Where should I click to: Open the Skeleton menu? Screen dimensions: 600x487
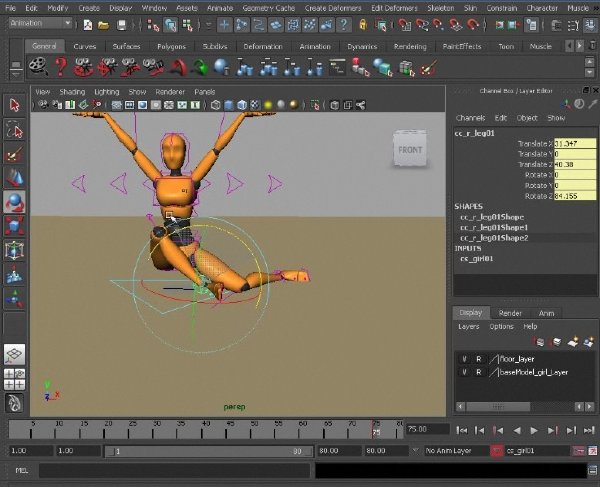pos(440,8)
